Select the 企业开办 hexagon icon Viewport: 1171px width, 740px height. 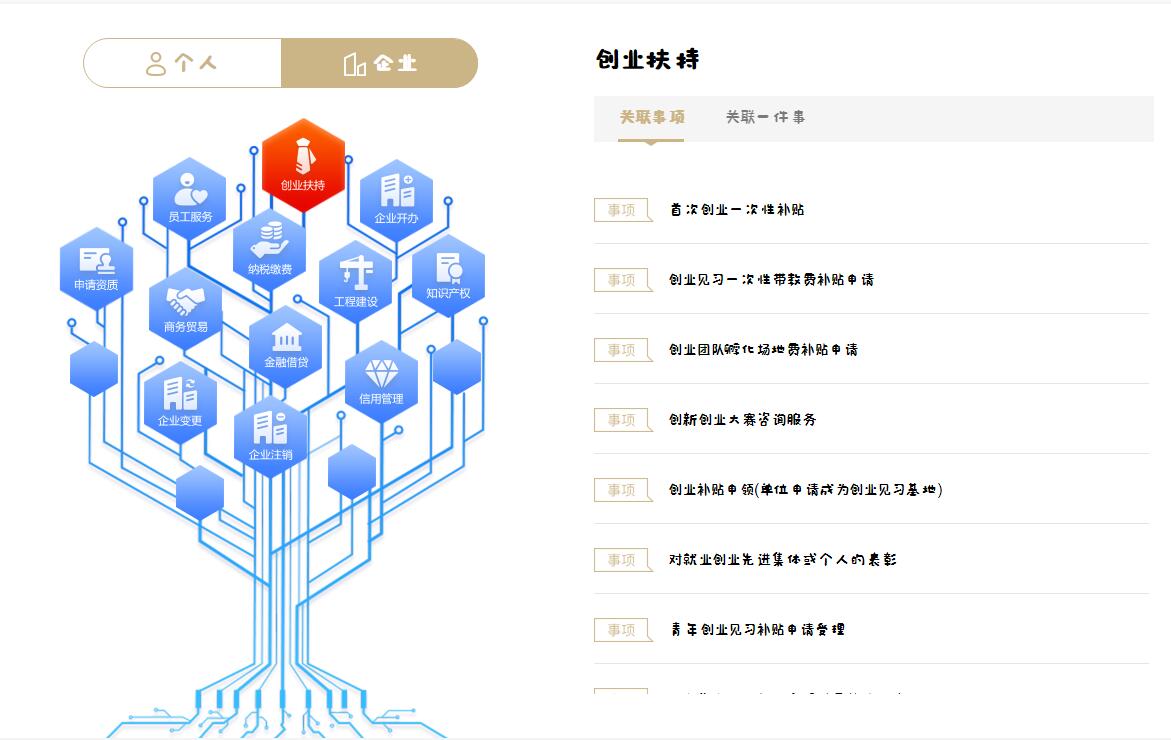coord(396,198)
